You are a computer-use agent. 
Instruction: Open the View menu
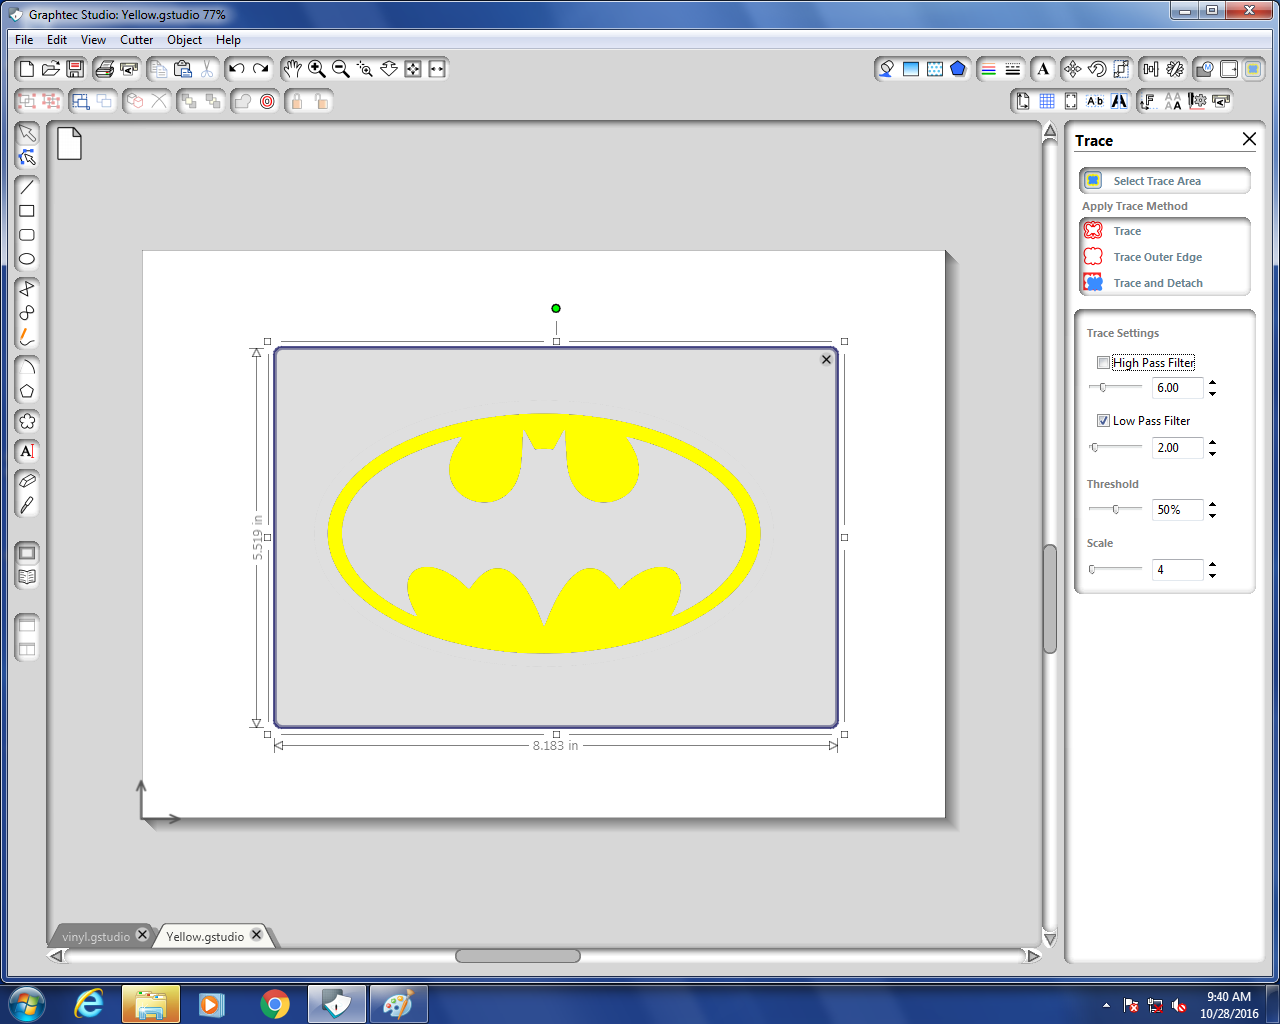pyautogui.click(x=94, y=40)
